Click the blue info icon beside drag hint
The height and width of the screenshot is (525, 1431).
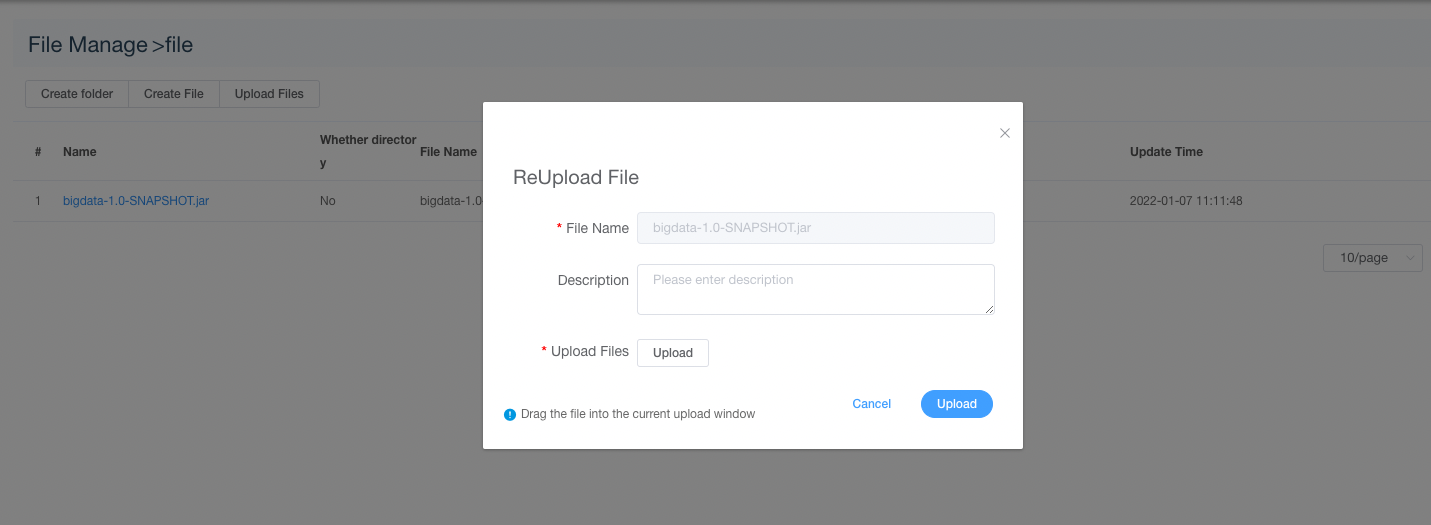pyautogui.click(x=510, y=414)
